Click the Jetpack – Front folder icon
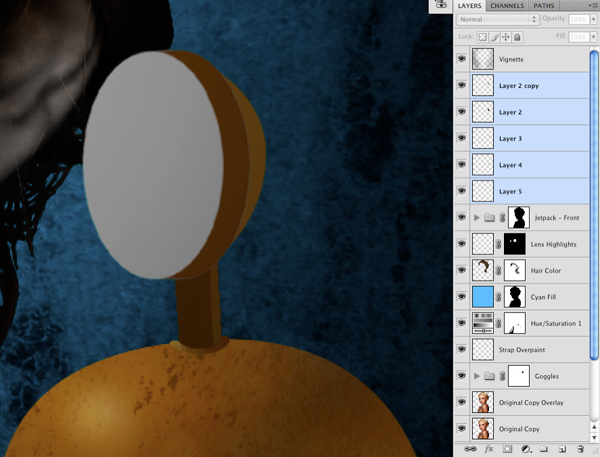 [x=489, y=218]
